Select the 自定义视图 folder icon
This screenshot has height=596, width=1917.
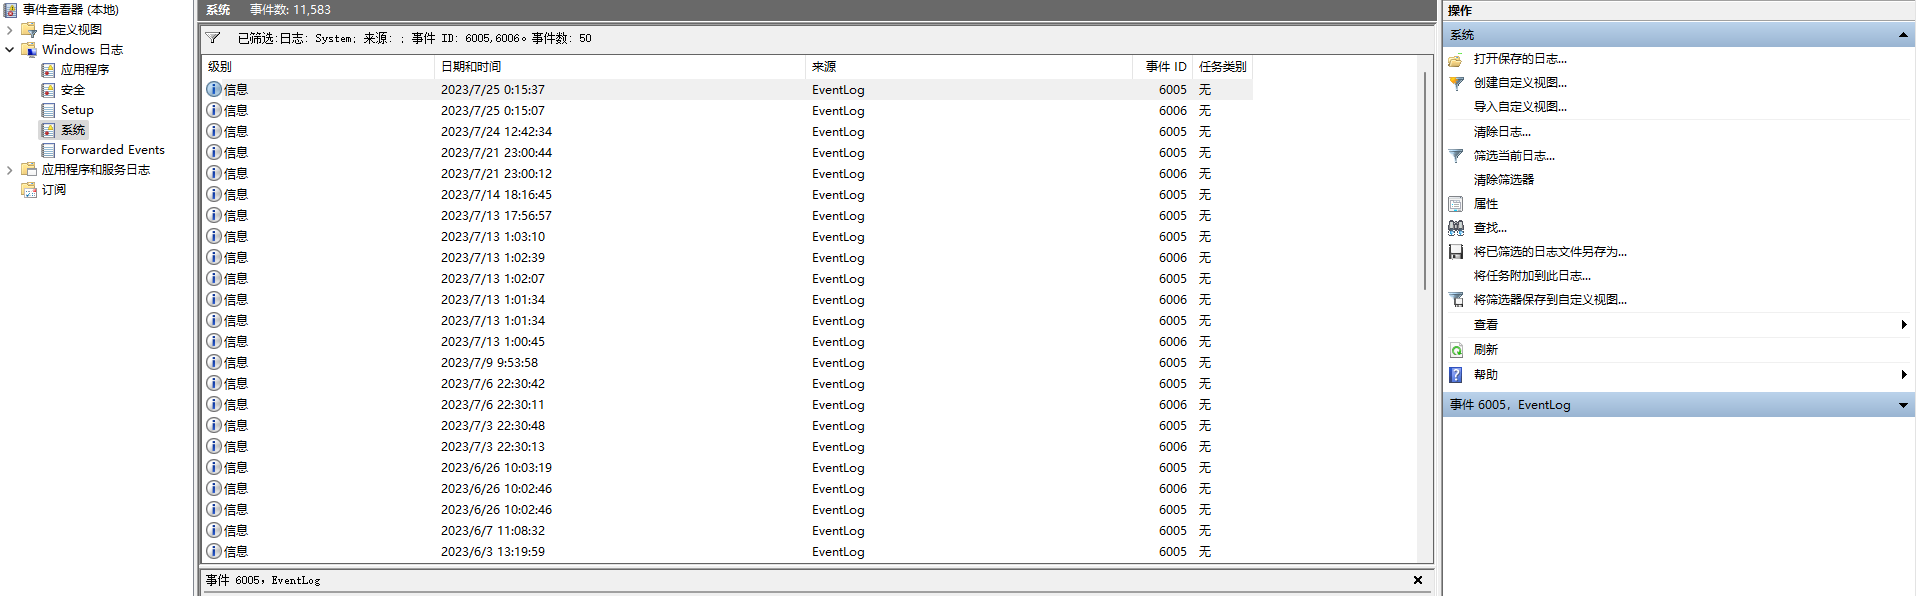pyautogui.click(x=29, y=30)
